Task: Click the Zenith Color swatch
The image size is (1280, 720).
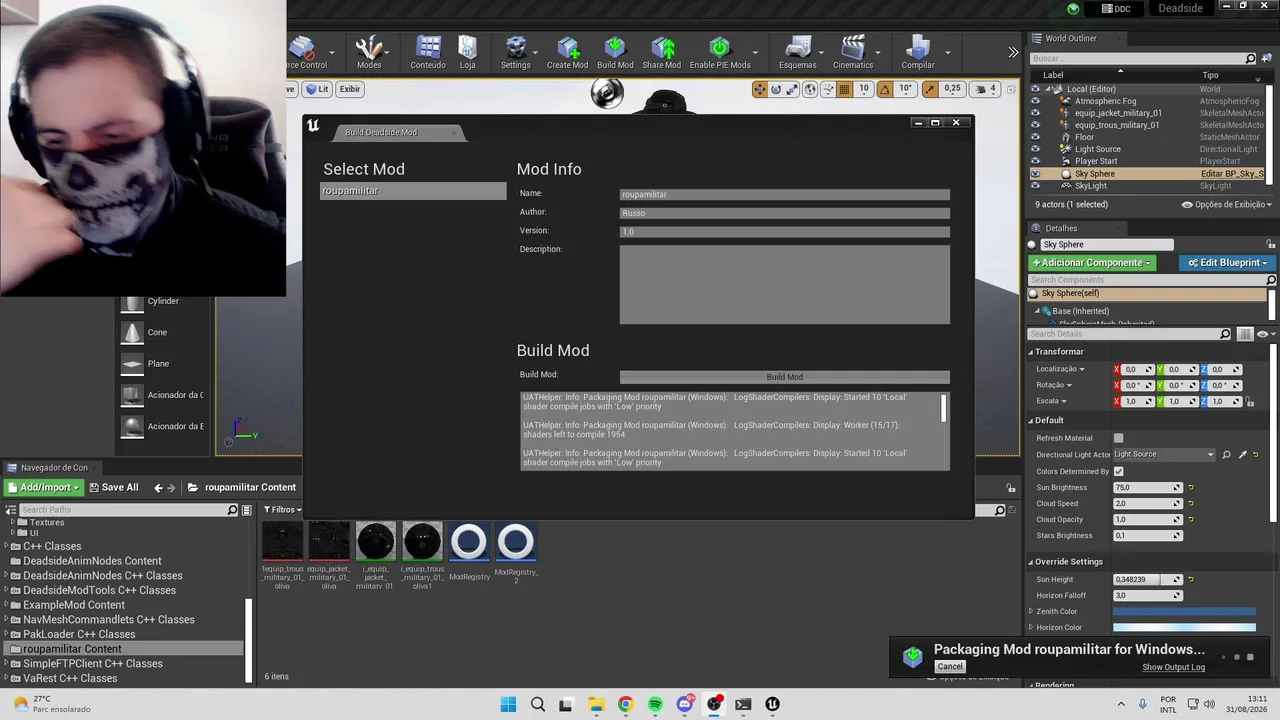Action: (x=1184, y=611)
